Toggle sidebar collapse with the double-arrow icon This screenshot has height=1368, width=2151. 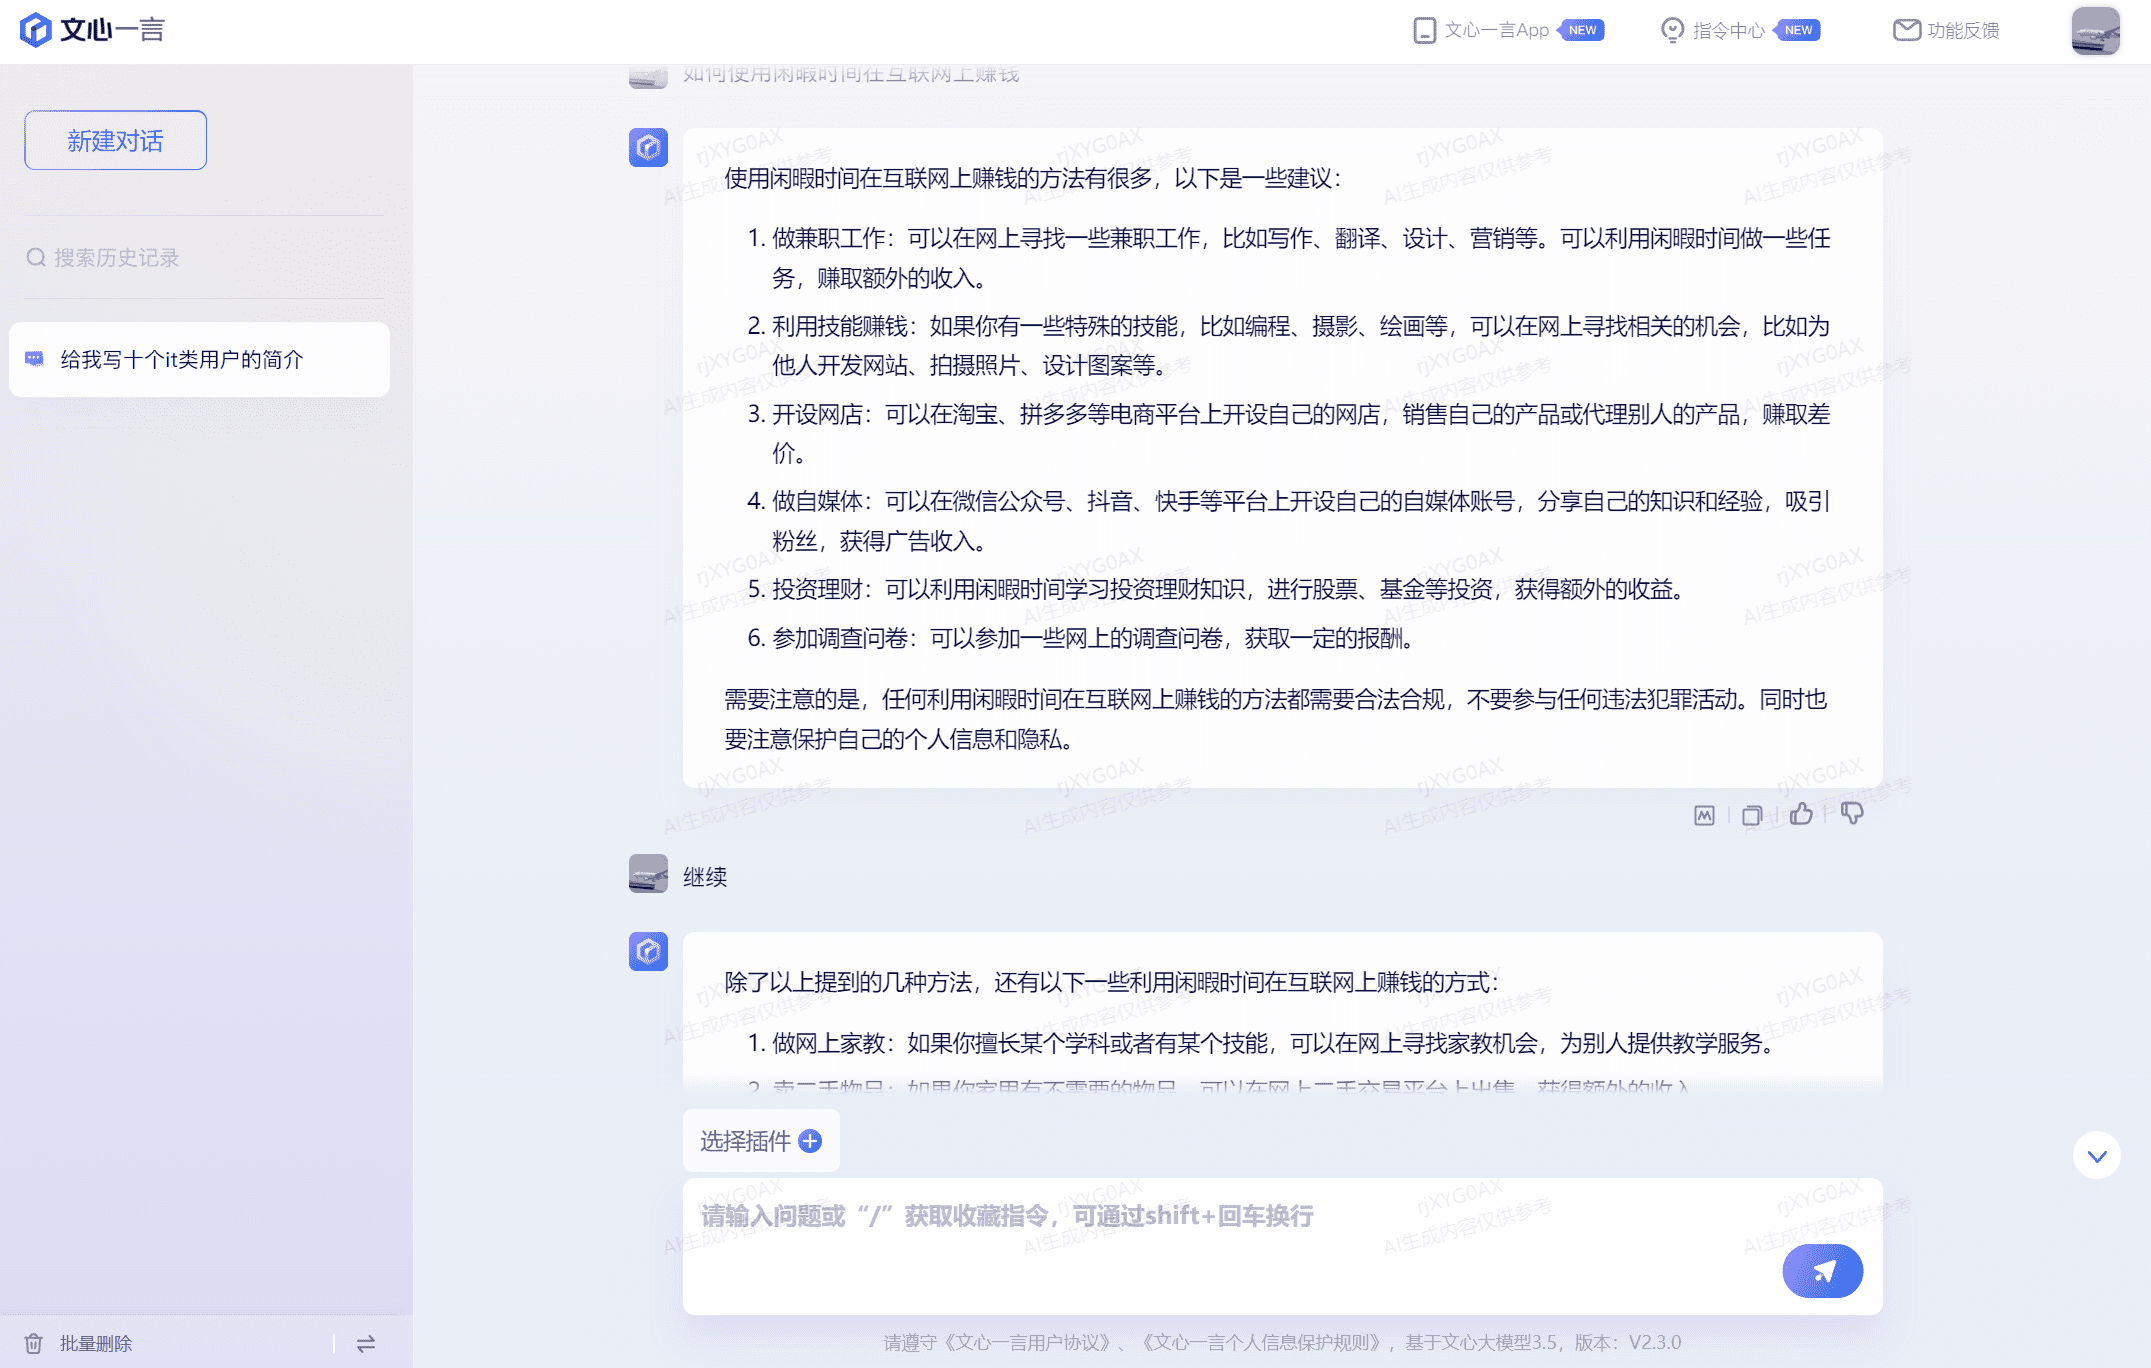(366, 1343)
